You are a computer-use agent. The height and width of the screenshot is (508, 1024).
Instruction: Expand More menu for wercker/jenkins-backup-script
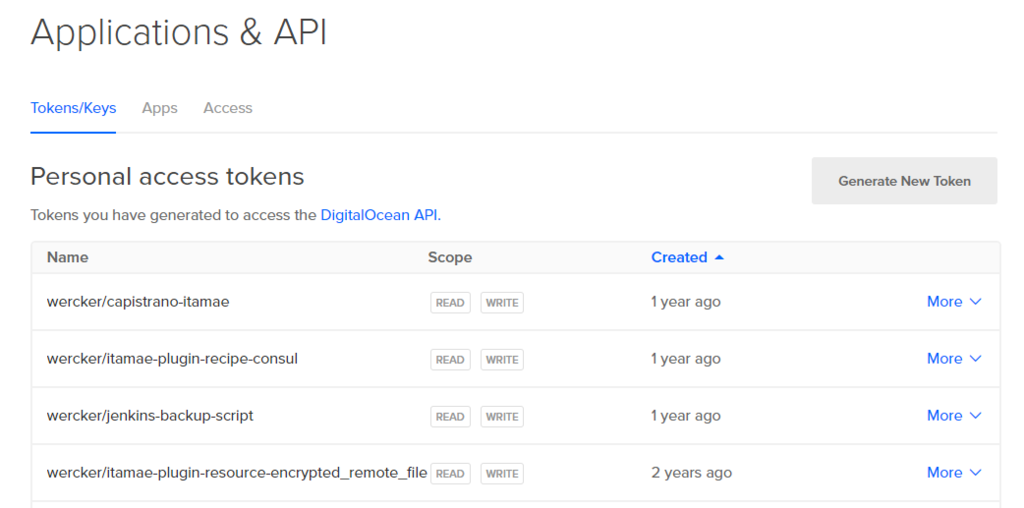tap(954, 416)
